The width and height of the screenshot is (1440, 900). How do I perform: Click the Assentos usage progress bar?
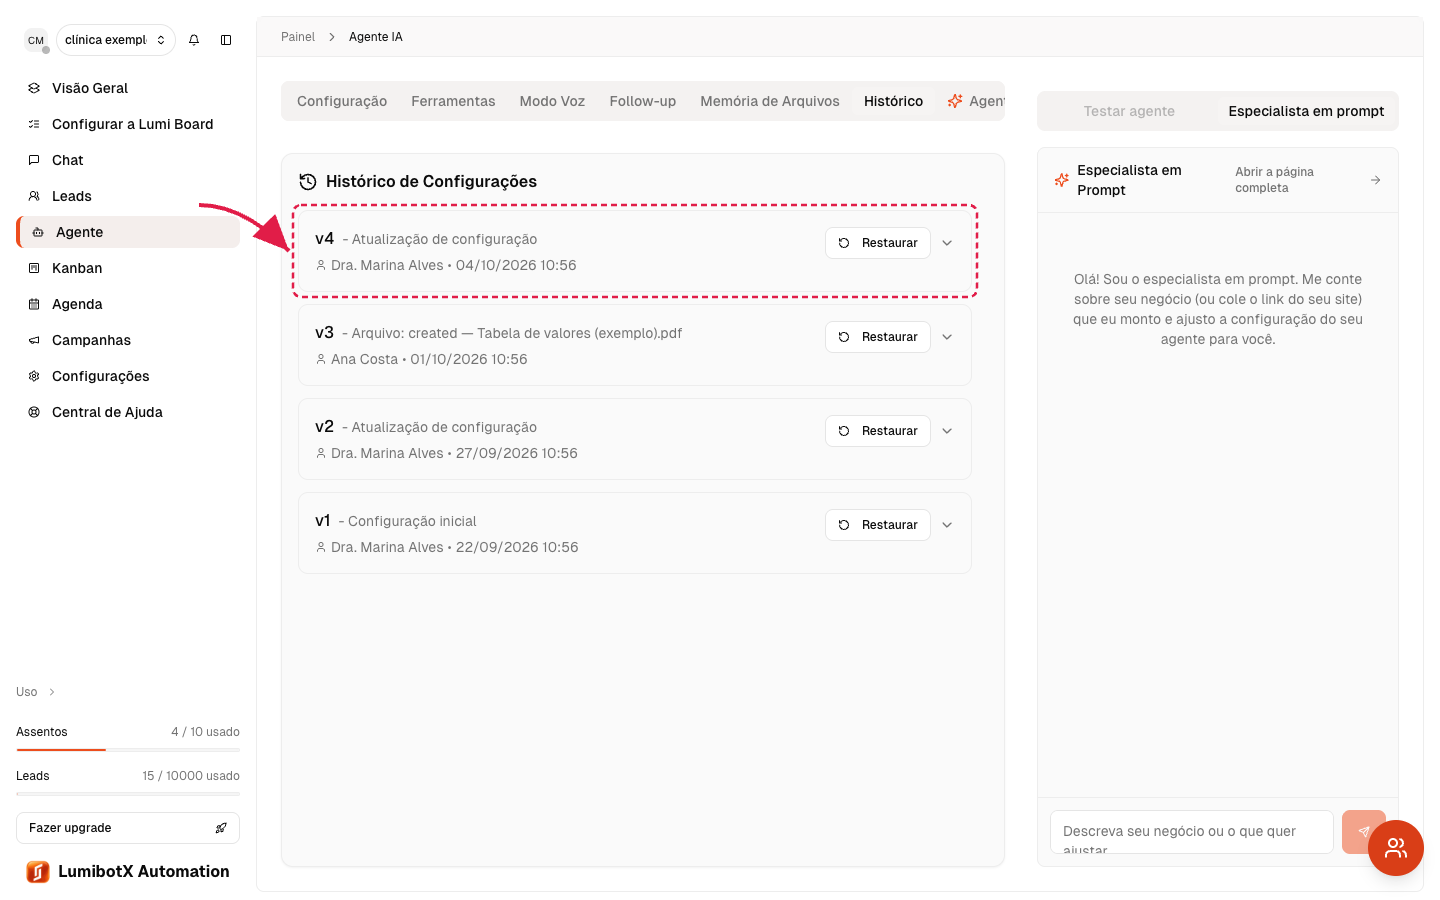pyautogui.click(x=128, y=749)
